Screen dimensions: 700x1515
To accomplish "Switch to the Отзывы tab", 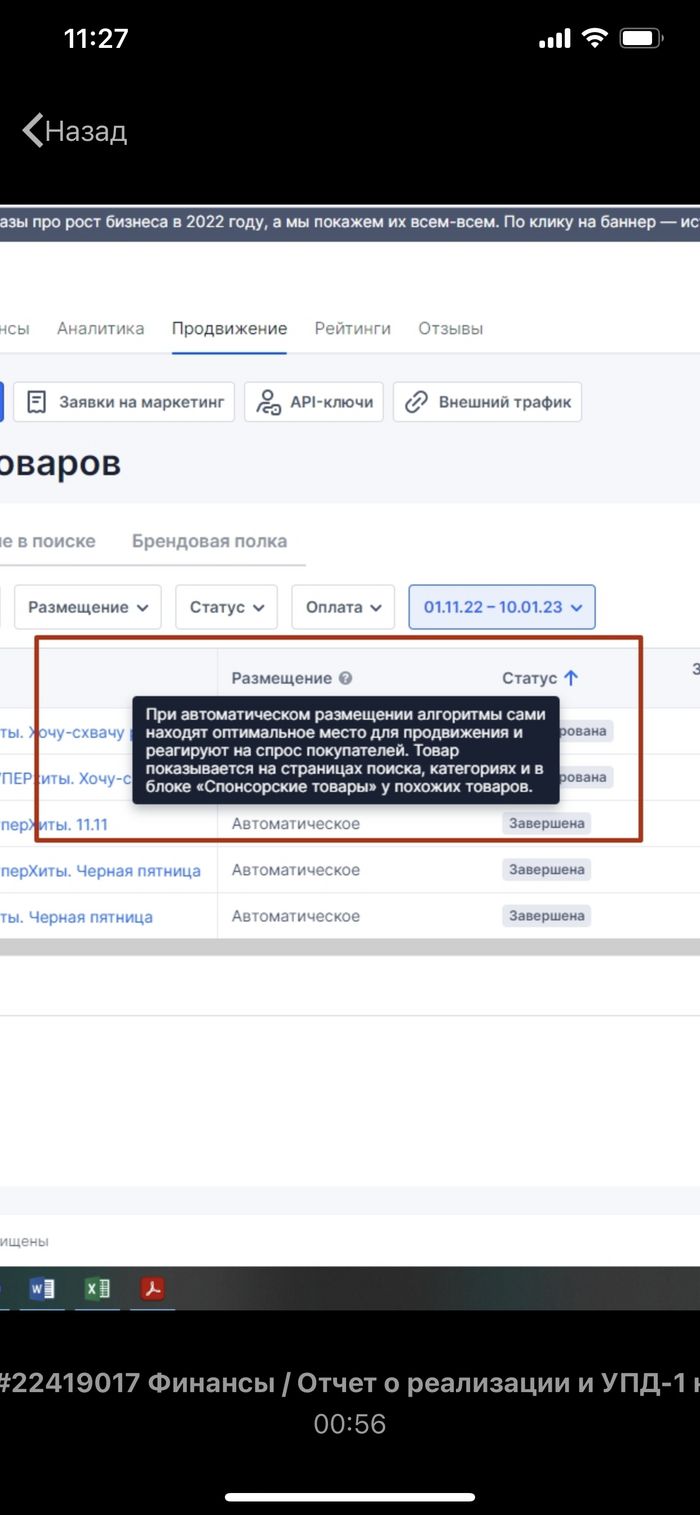I will point(450,328).
